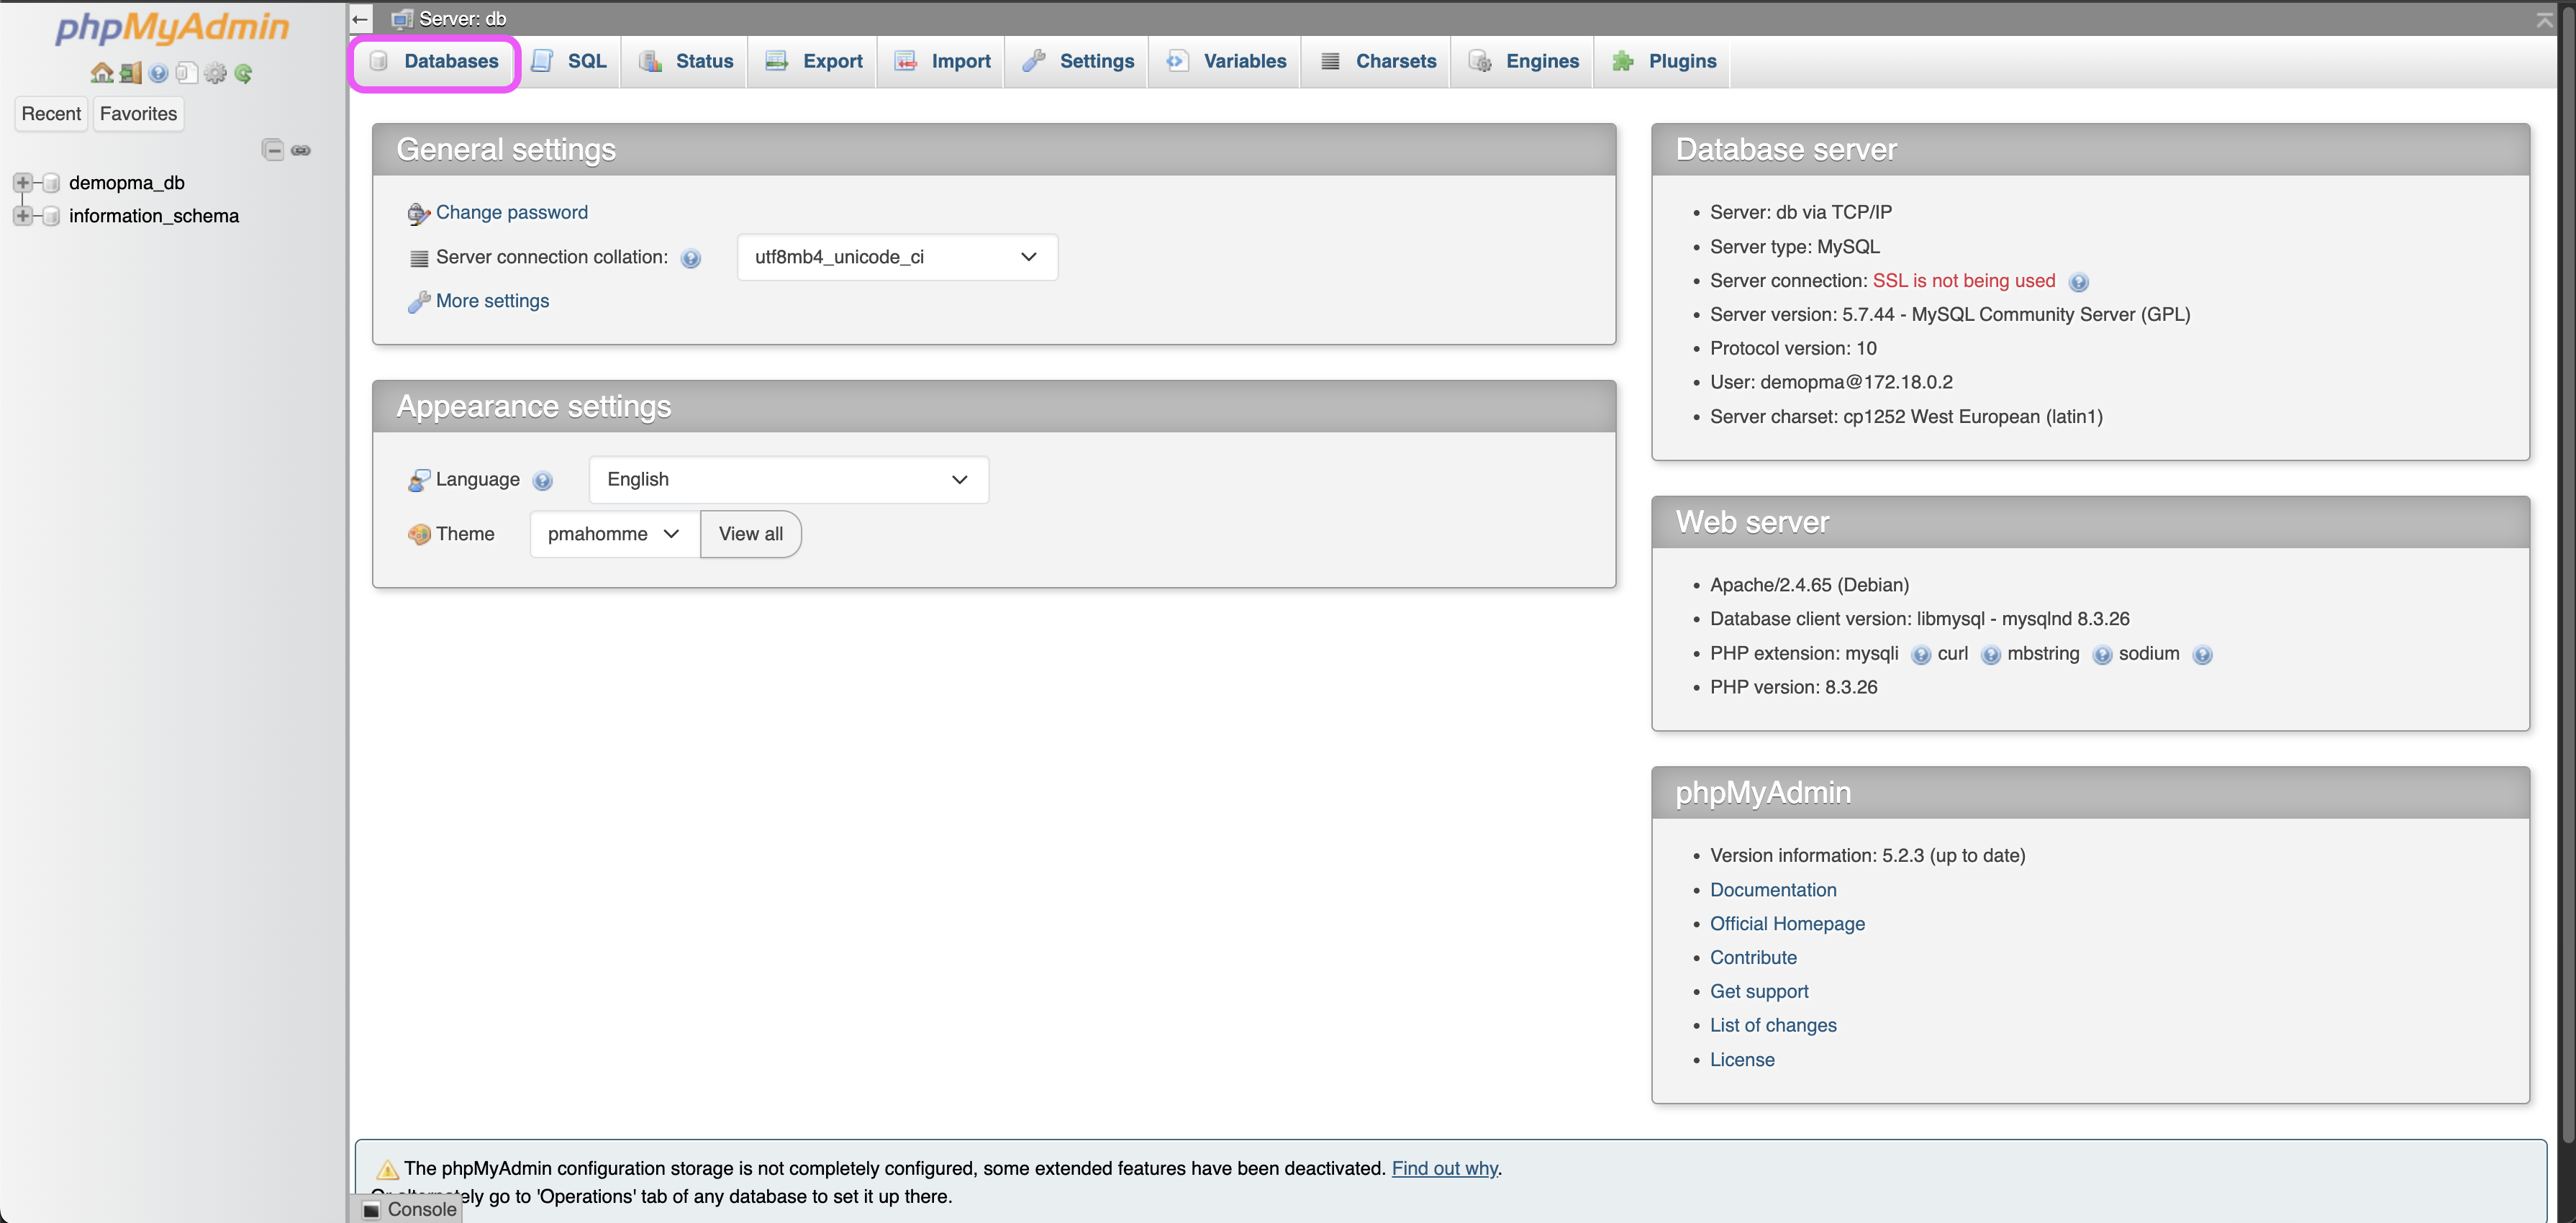Collapse all nodes in navigation tree

tap(273, 149)
